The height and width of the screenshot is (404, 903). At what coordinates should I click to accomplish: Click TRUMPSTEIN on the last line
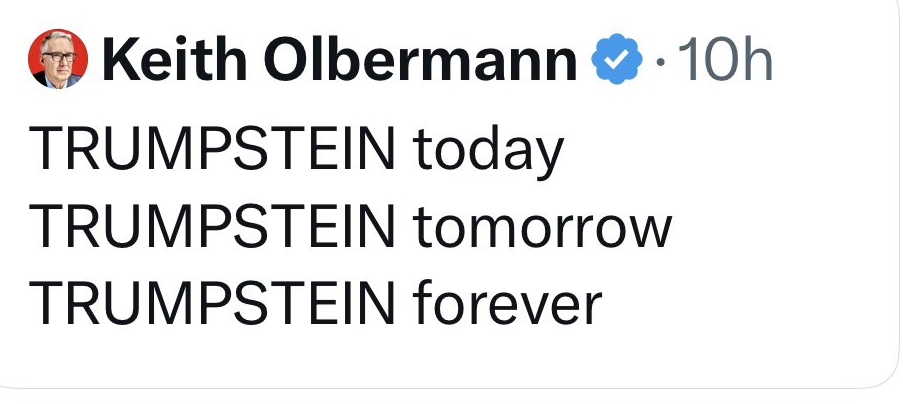pyautogui.click(x=212, y=304)
